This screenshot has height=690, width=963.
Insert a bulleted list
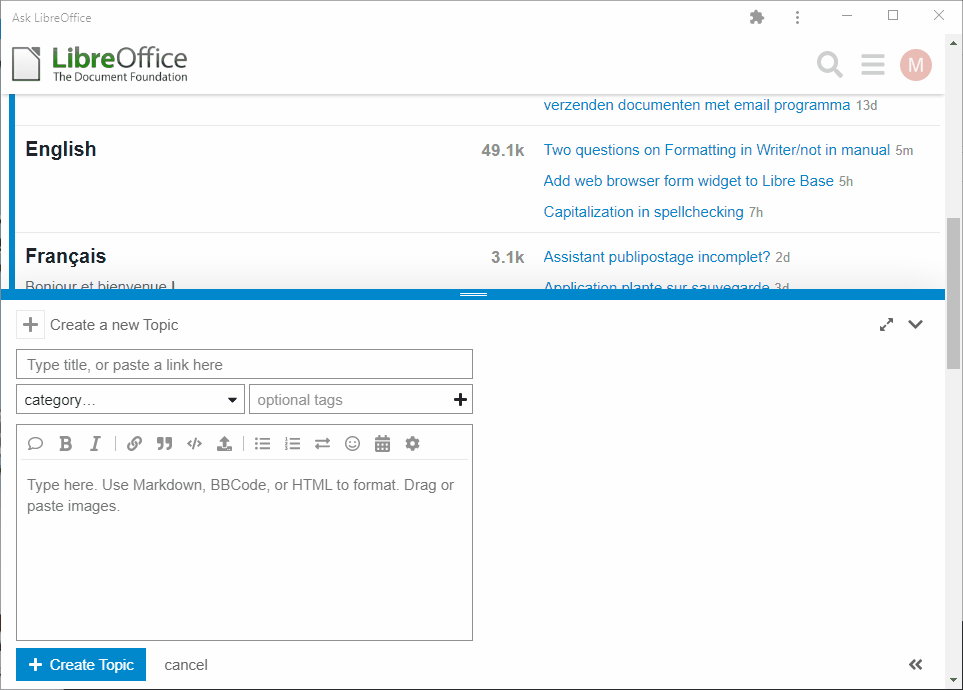263,444
